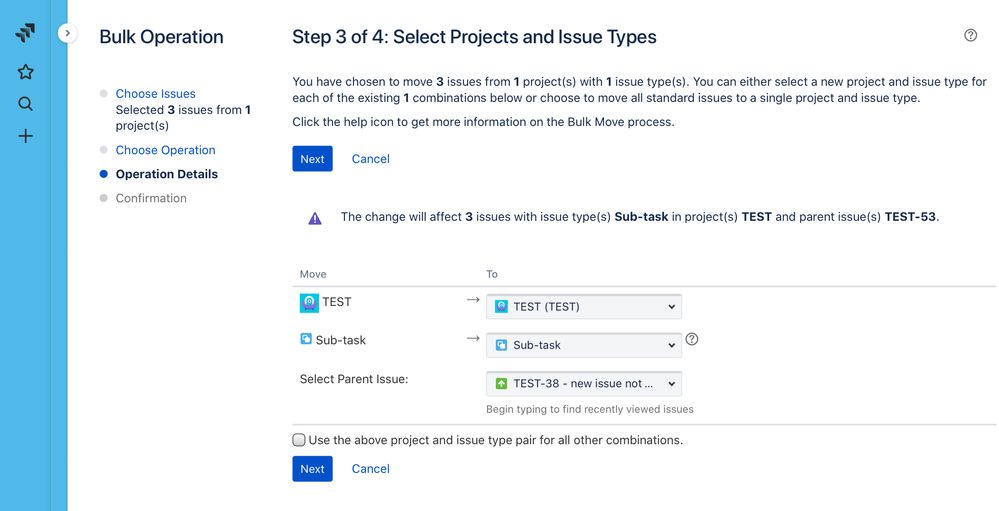Select Operation Details step
Screen dimensions: 999x511
pos(167,174)
